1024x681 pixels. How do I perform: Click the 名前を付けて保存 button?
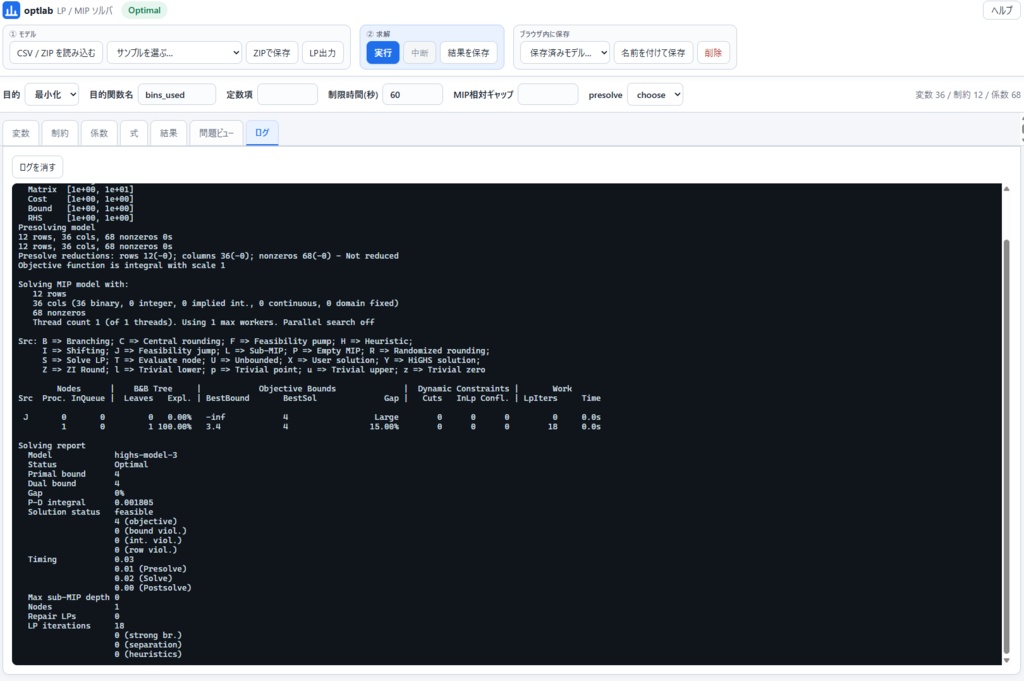coord(653,53)
